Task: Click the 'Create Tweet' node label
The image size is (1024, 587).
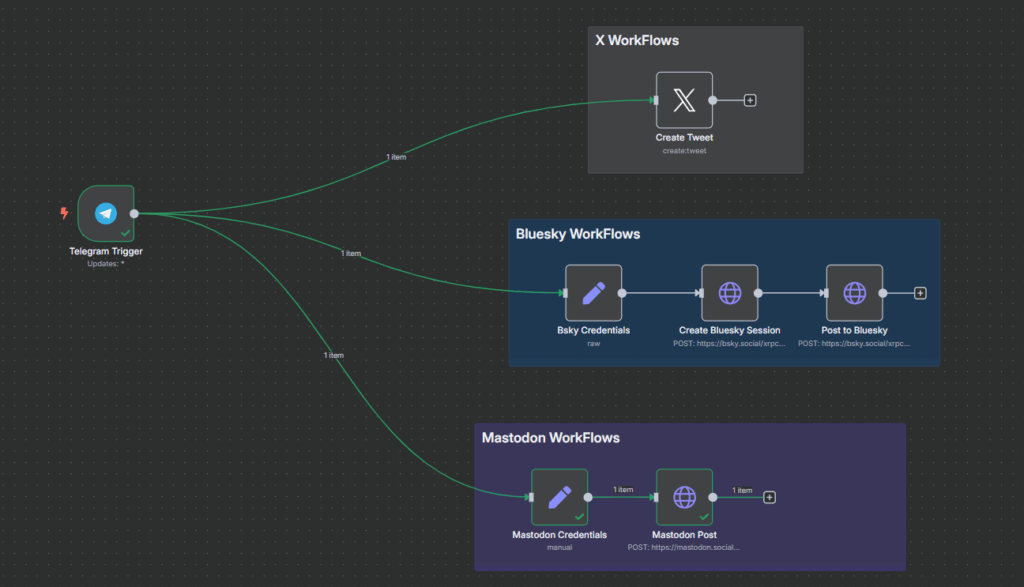Action: 684,138
